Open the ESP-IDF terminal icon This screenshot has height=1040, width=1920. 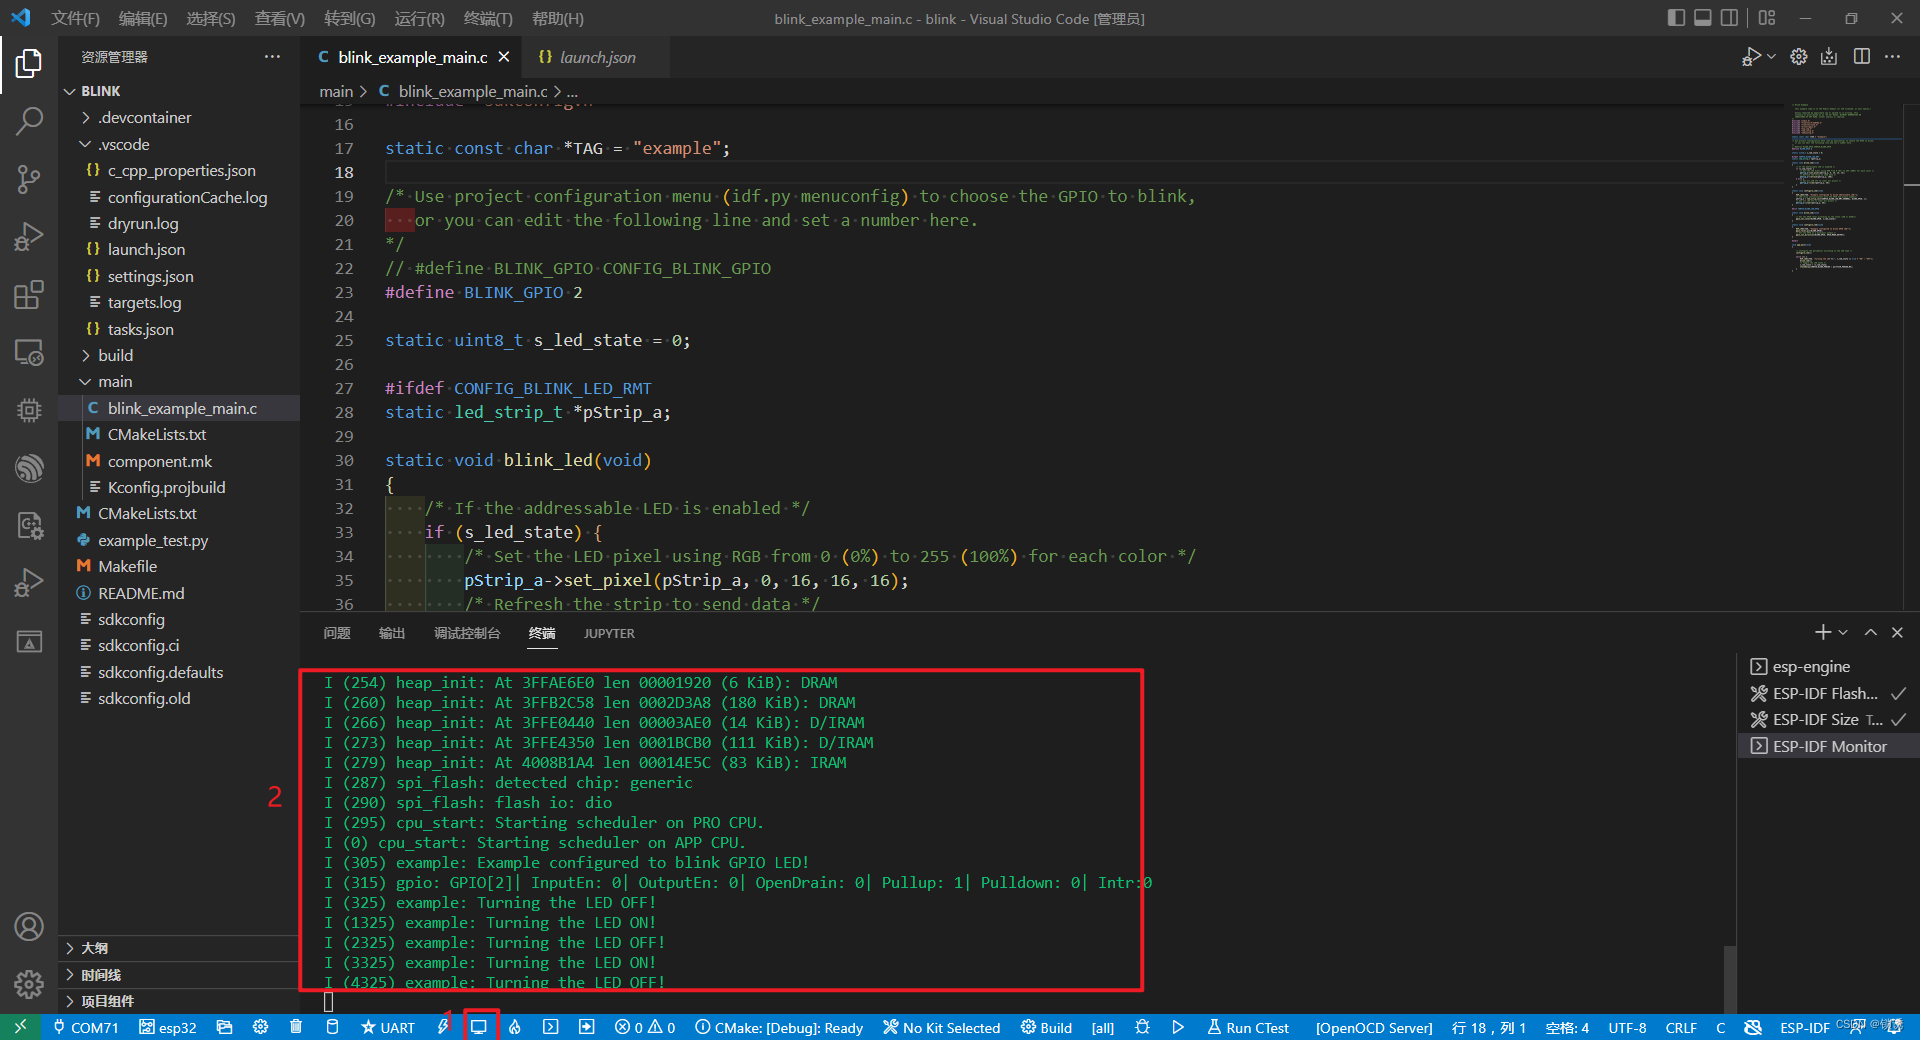[551, 1027]
